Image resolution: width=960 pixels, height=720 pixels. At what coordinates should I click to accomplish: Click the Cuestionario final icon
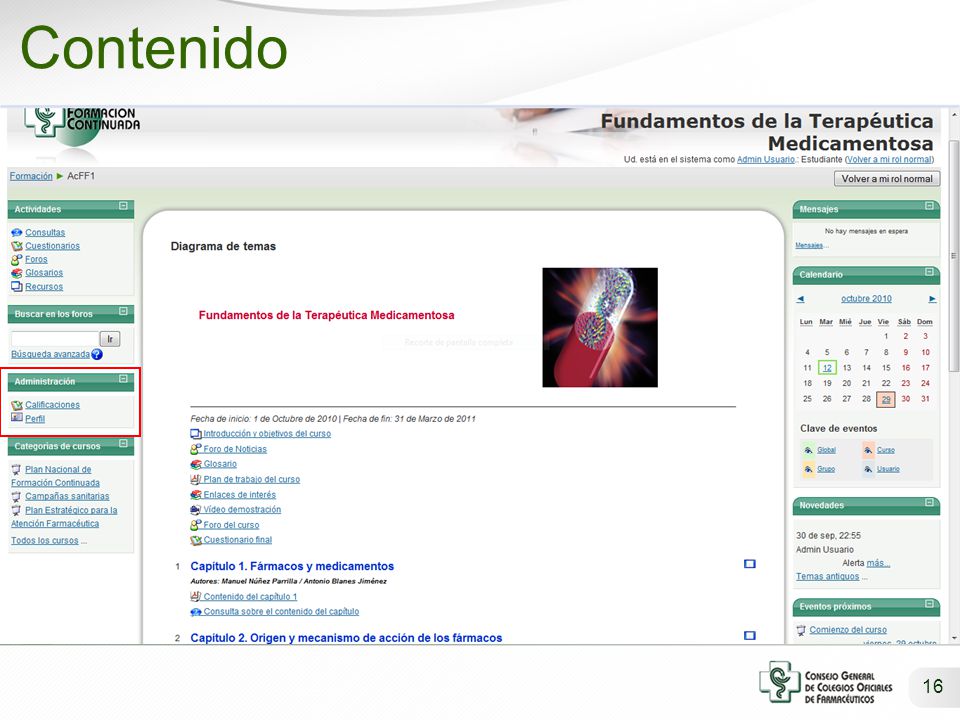[196, 540]
